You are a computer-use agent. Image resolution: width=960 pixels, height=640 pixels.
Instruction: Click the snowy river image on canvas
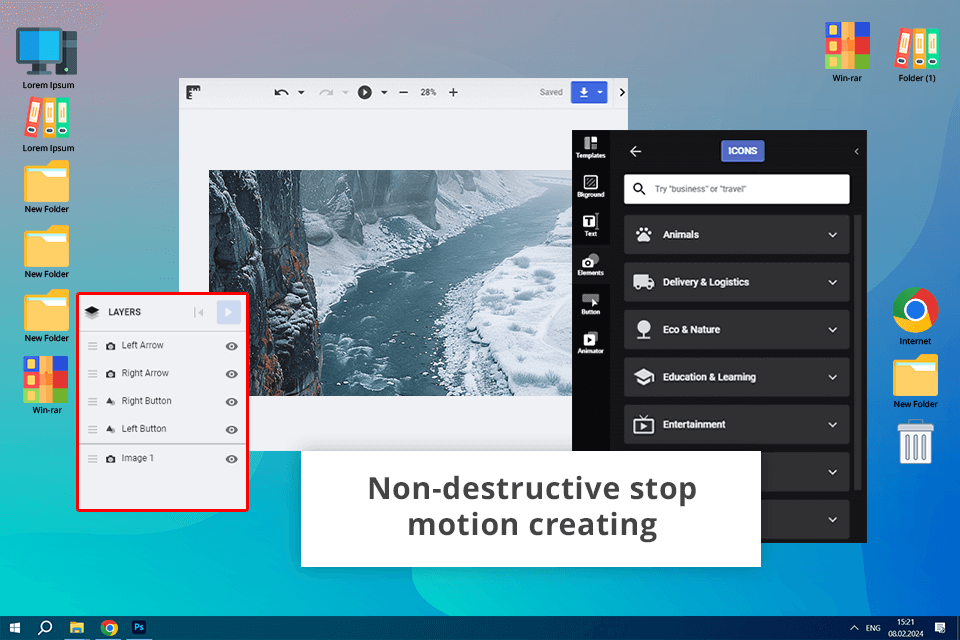tap(390, 283)
